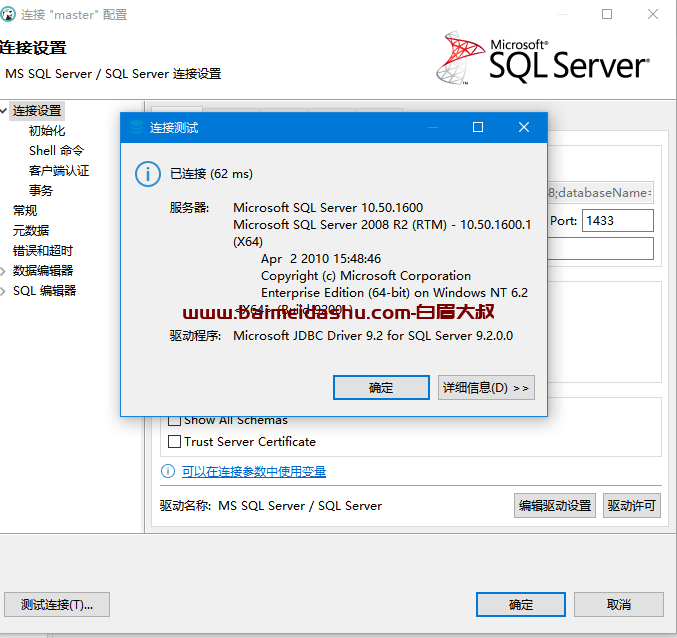The image size is (677, 638).
Task: Maximize the 连接 master 配置 window
Action: point(607,15)
